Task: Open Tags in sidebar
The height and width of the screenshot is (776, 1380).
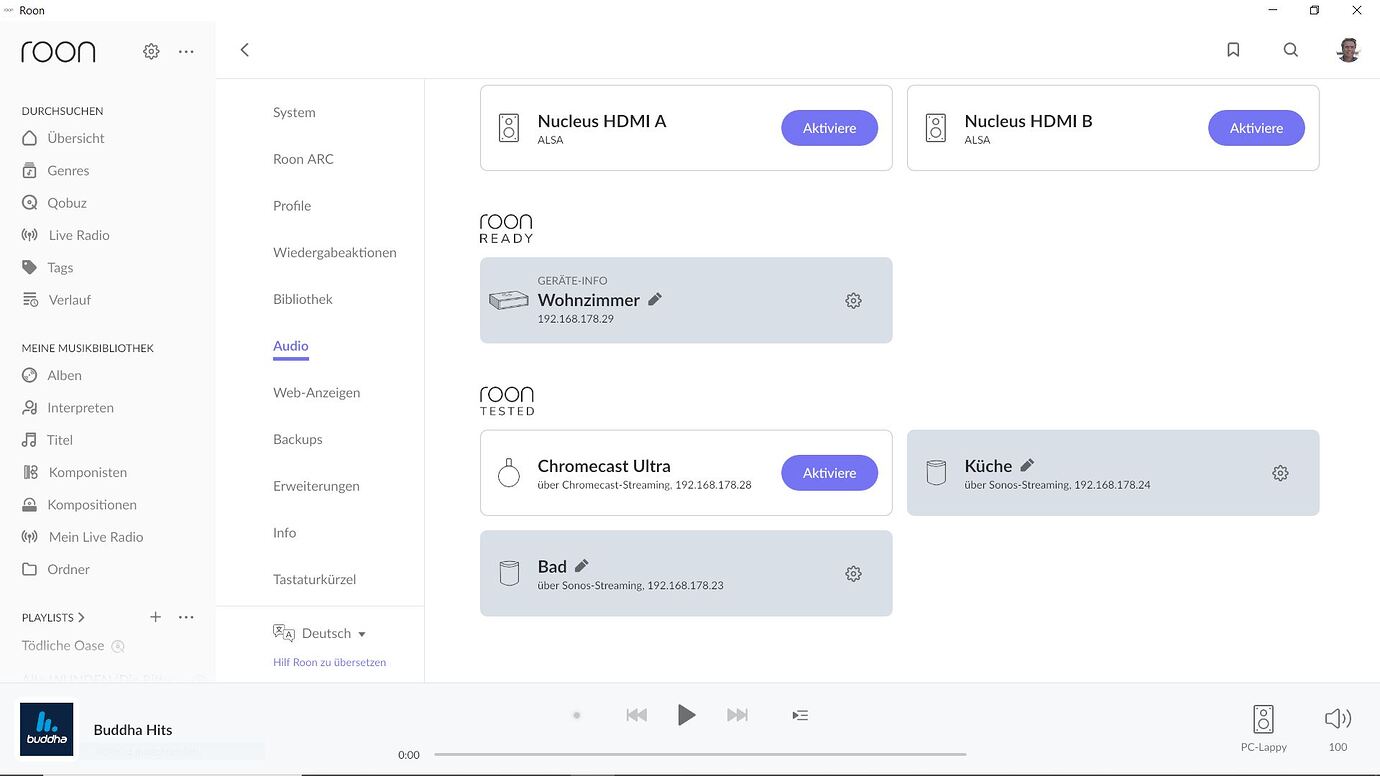Action: tap(47, 267)
